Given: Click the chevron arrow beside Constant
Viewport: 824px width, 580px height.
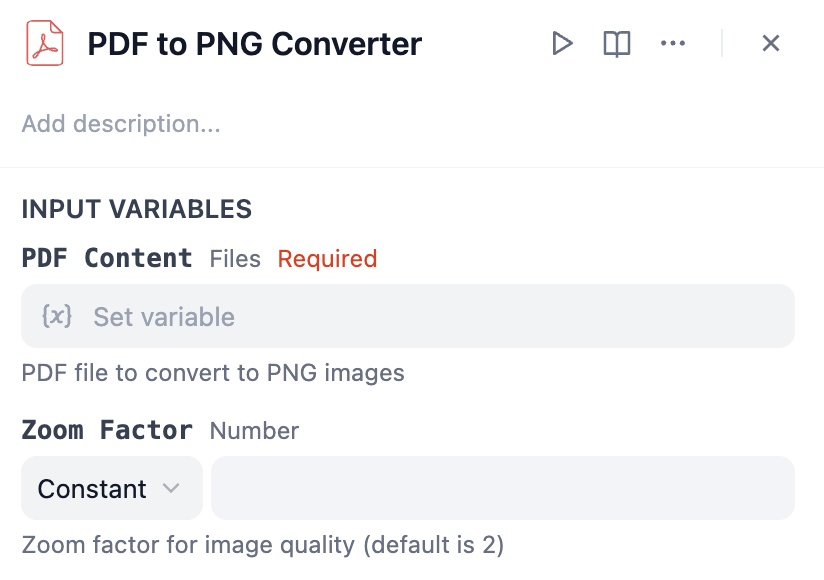Looking at the screenshot, I should pyautogui.click(x=171, y=488).
